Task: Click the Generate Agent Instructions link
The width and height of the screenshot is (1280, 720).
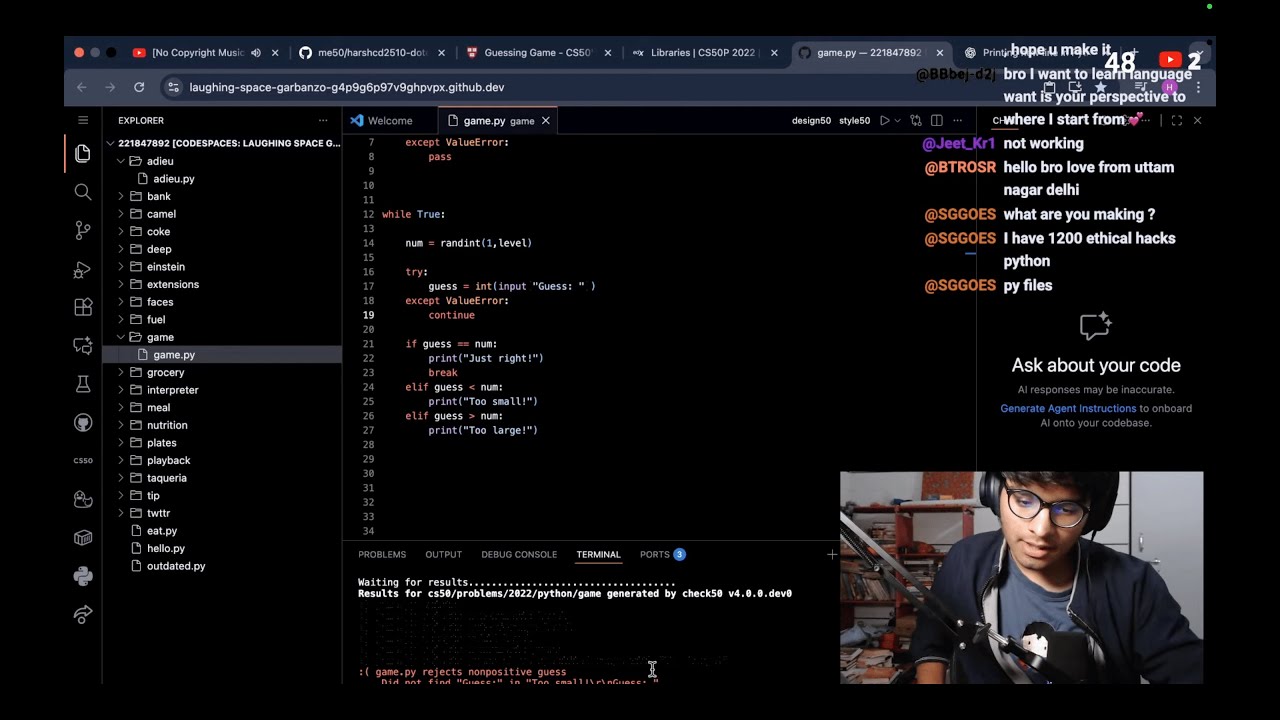Action: 1068,408
